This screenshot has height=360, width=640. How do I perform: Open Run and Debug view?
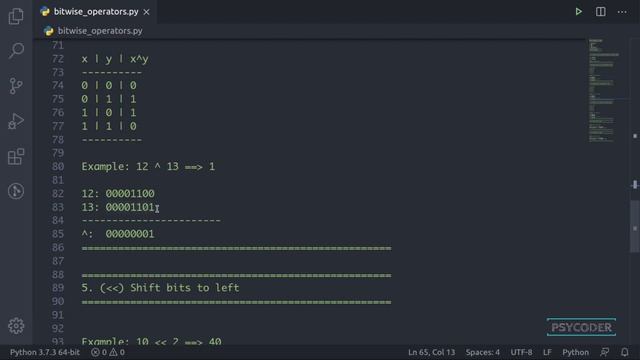16,121
